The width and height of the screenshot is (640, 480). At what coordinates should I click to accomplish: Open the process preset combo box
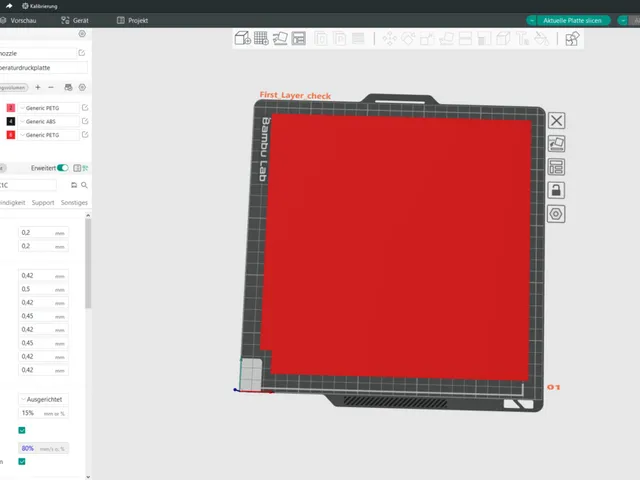pos(28,185)
